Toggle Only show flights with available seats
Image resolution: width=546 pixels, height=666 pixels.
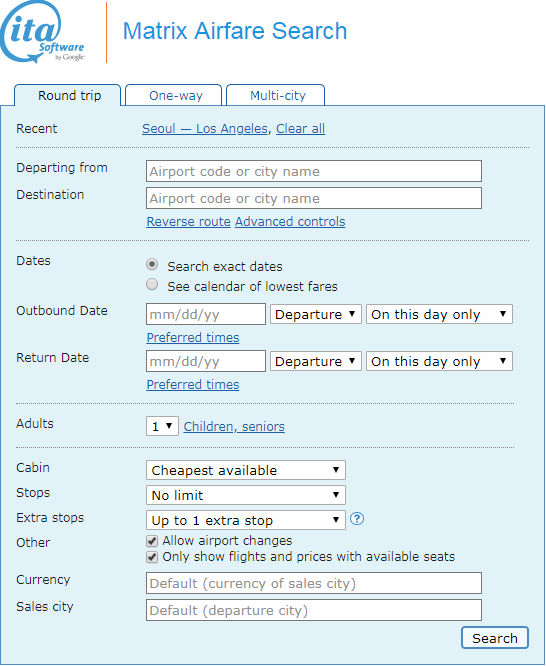point(152,557)
